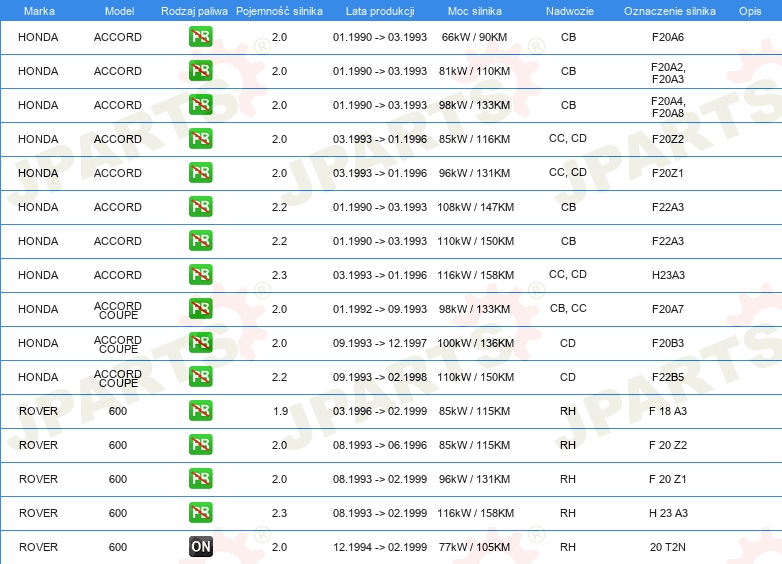Click the production years 01.1992 -> 09.1993
Viewport: 782px width, 564px height.
(x=380, y=309)
